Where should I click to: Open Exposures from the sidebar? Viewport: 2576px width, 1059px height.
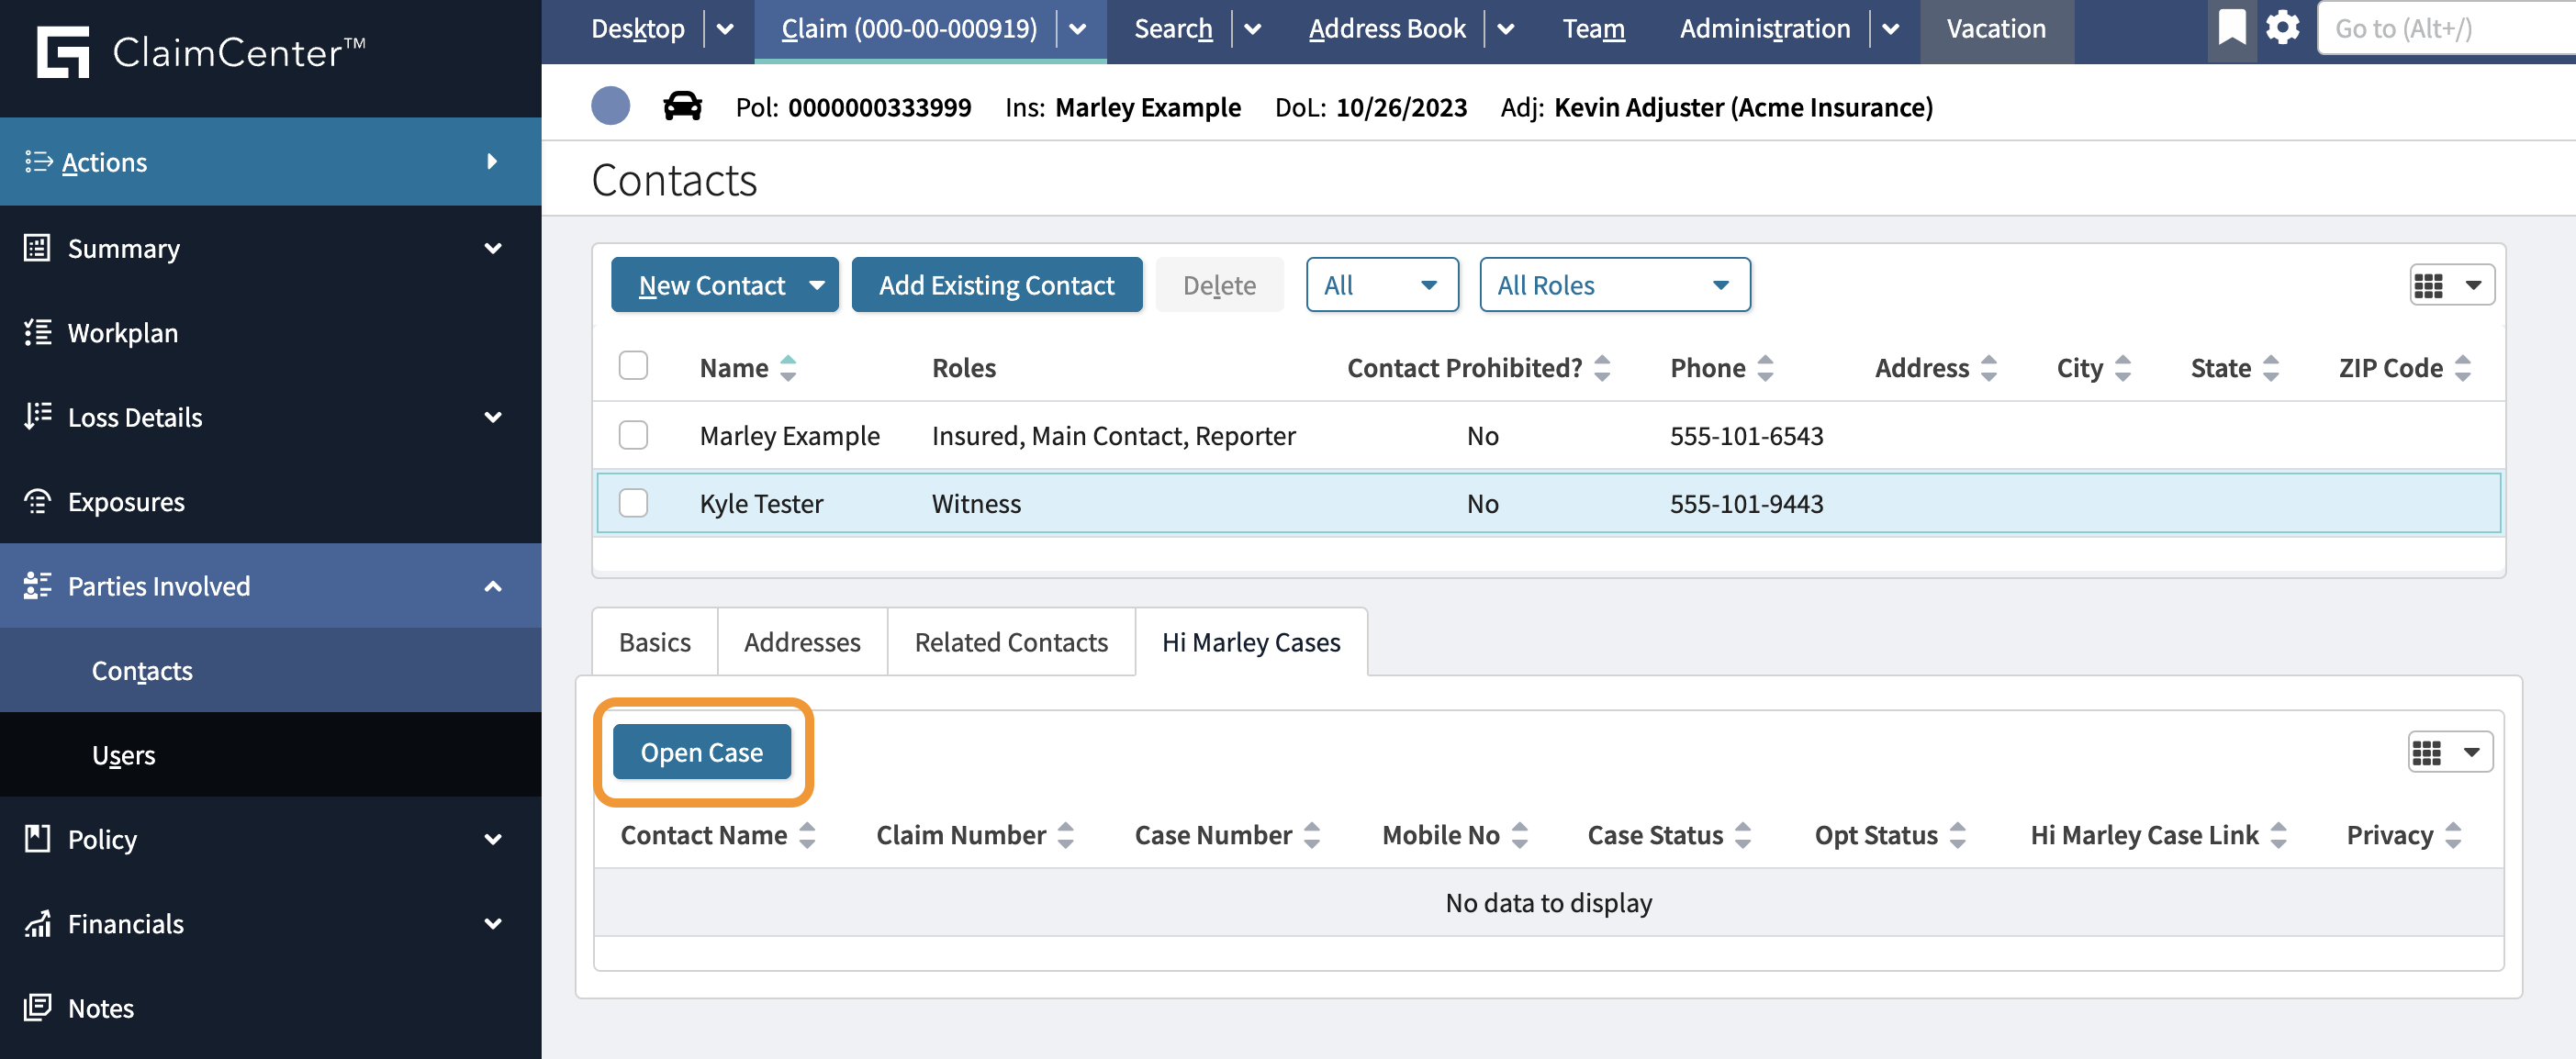(124, 501)
